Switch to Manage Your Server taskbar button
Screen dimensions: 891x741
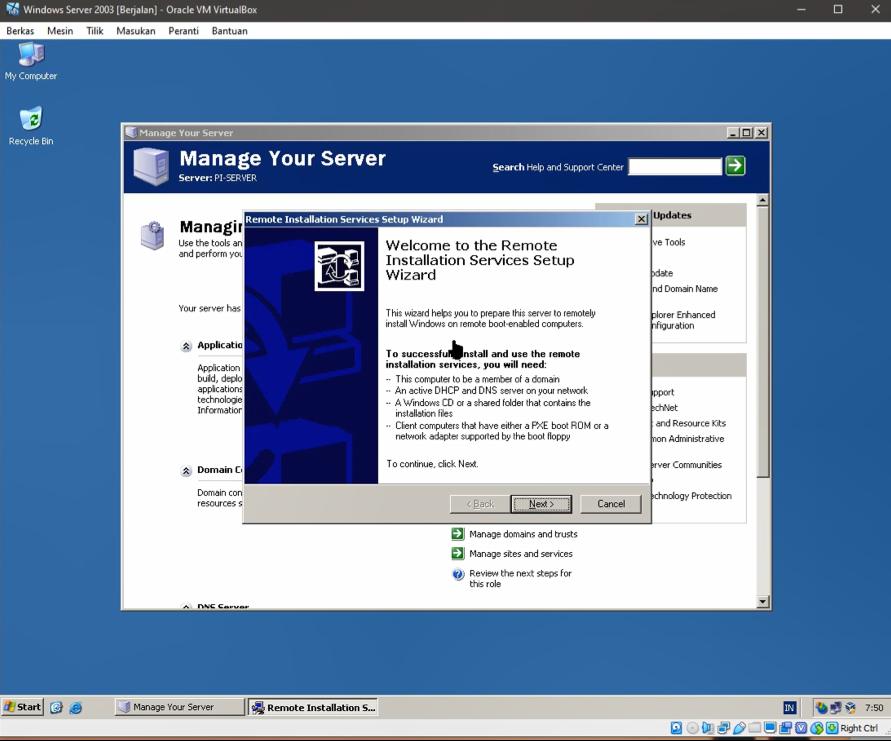[180, 707]
